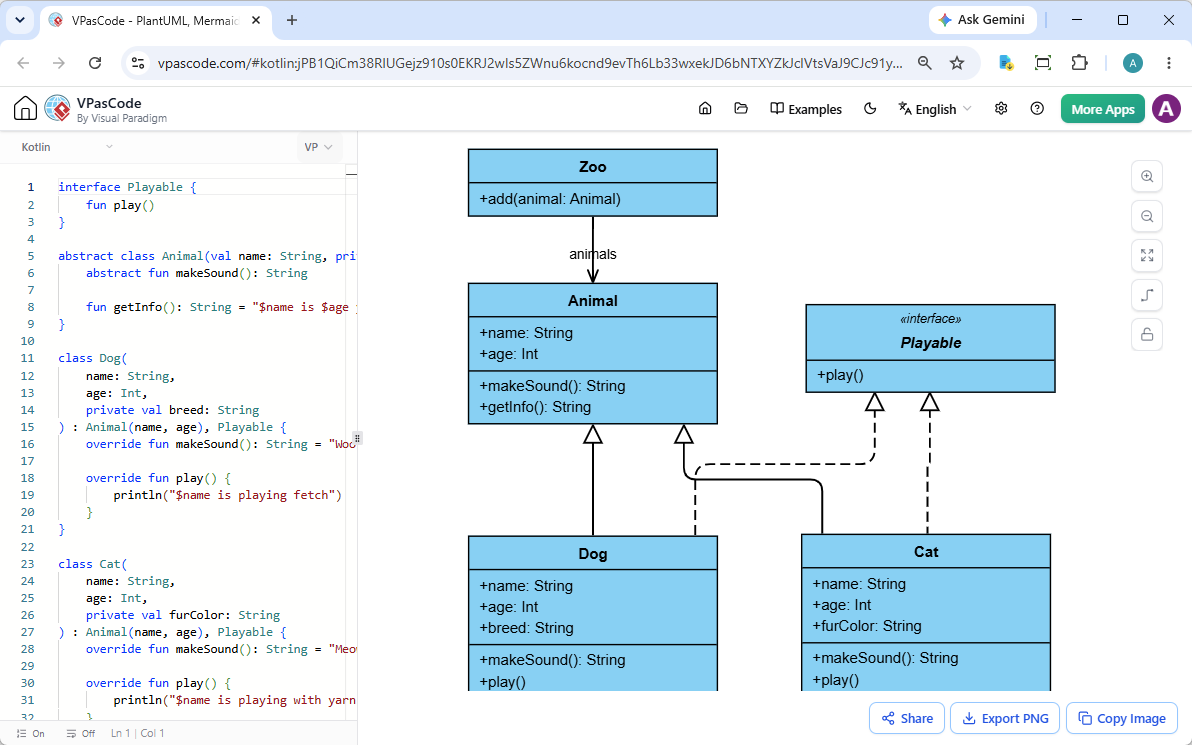
Task: Open the VPasCode logo link
Action: (106, 109)
